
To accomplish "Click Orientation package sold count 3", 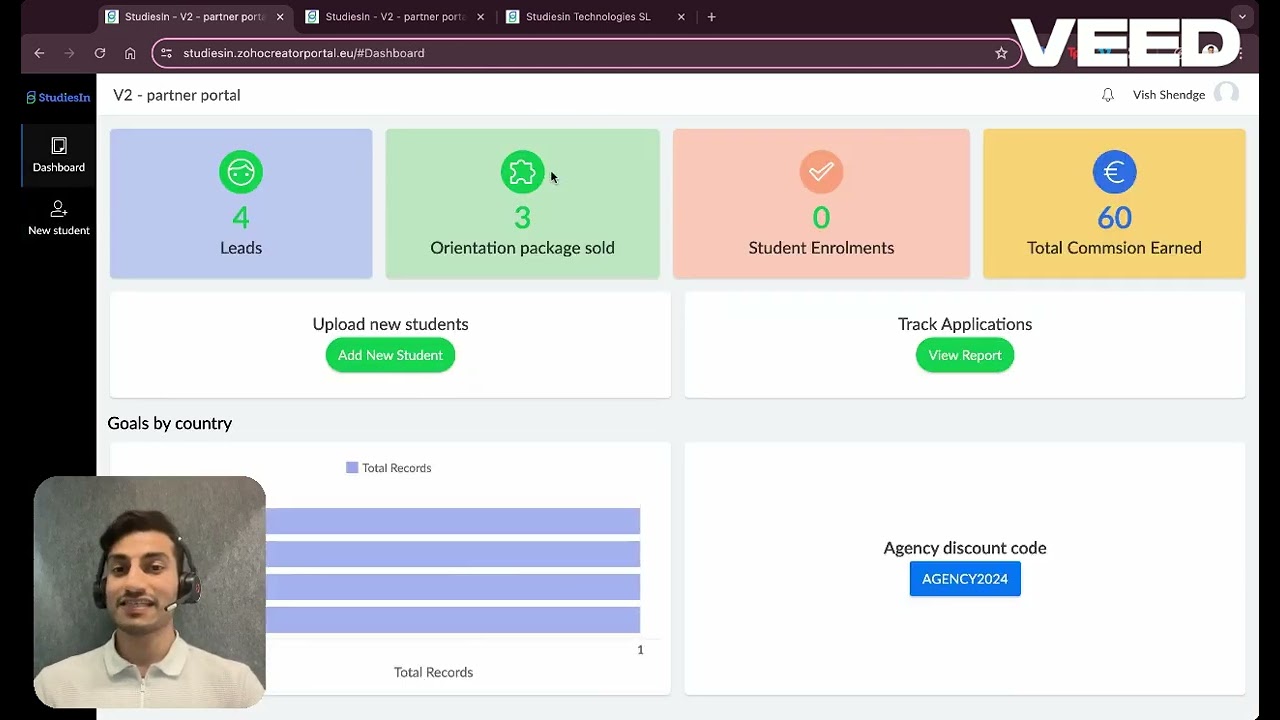I will coord(522,217).
